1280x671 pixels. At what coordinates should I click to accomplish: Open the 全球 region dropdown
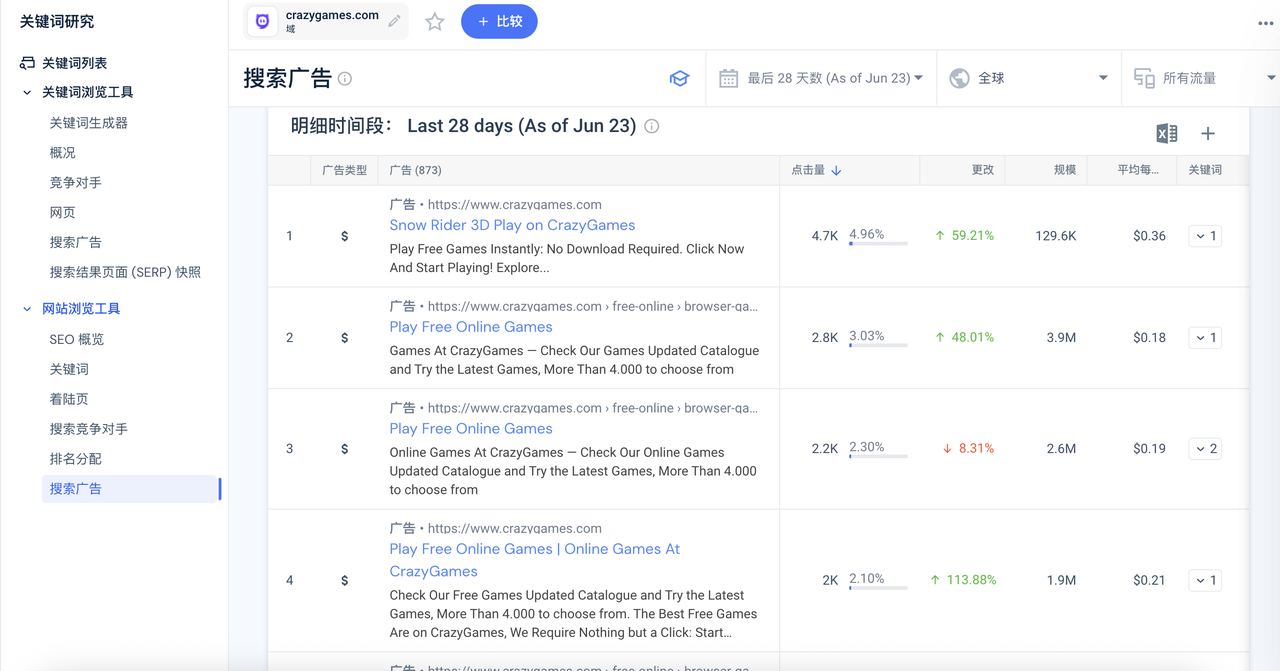[x=1028, y=78]
